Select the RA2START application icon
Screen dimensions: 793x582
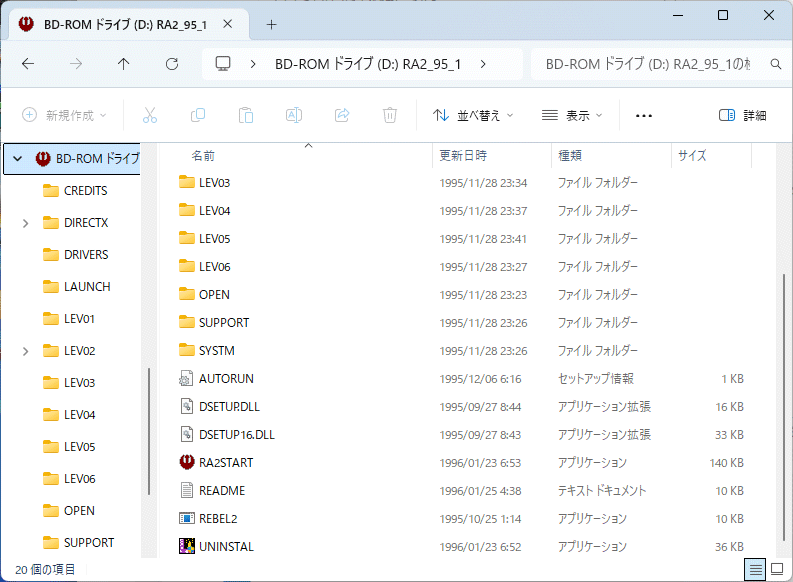187,462
